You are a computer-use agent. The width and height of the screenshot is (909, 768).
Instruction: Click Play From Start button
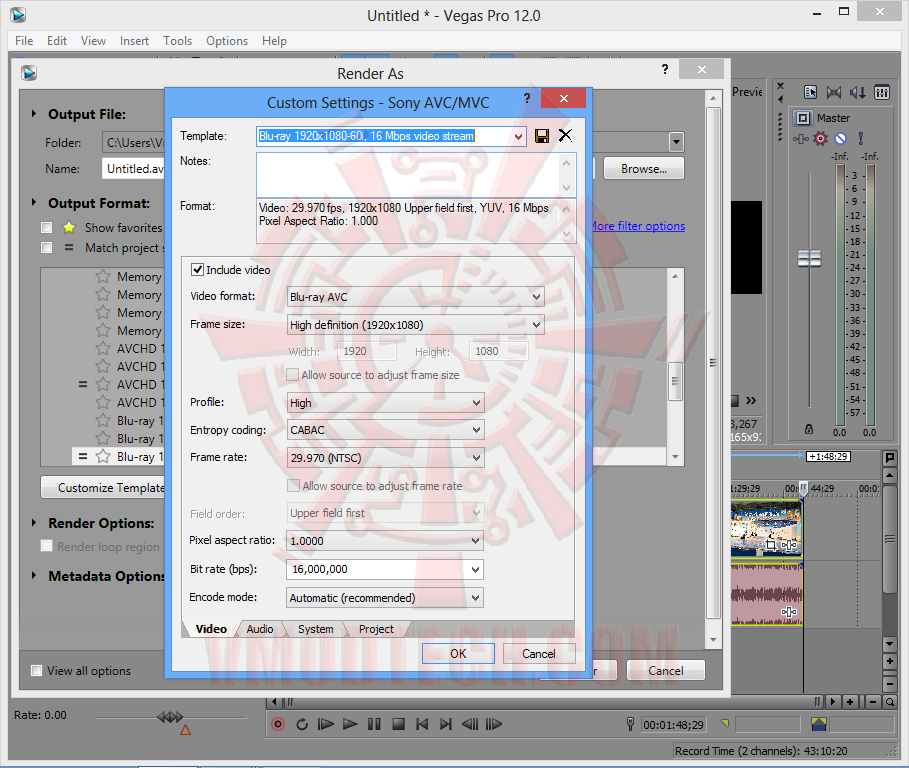point(326,724)
